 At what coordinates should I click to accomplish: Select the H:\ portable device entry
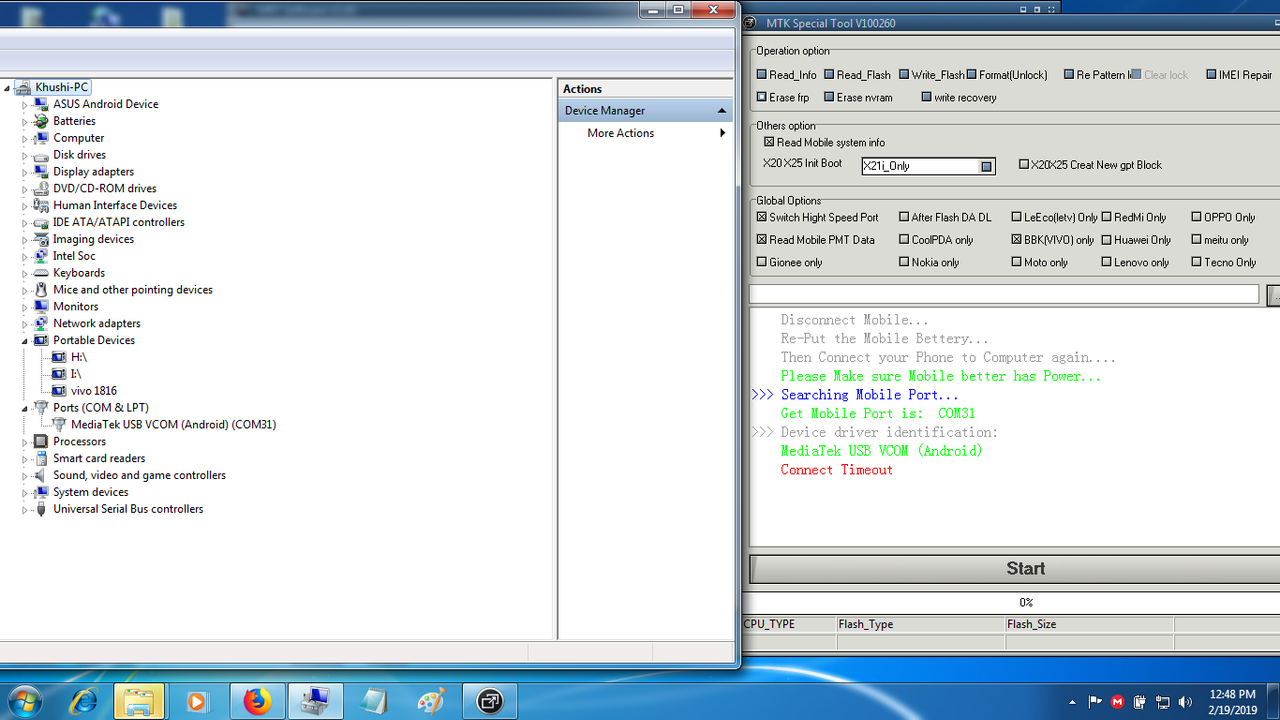[79, 357]
